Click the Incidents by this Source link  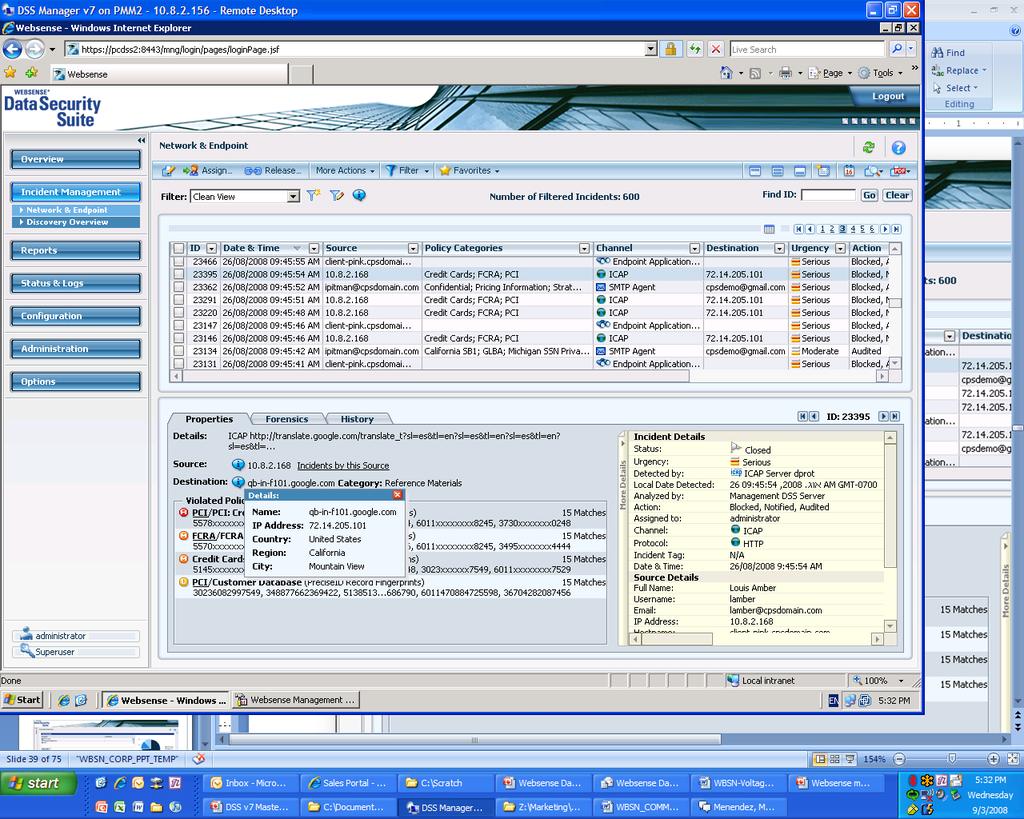(x=343, y=466)
